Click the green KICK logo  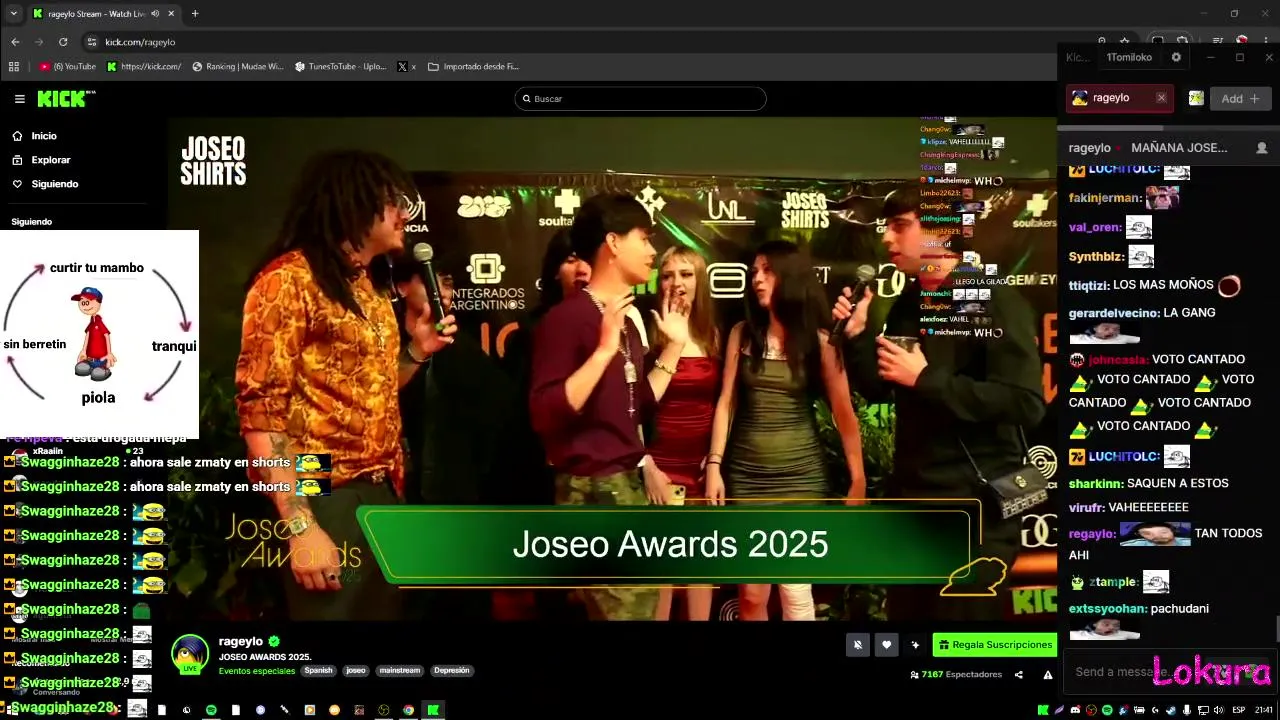(x=65, y=98)
